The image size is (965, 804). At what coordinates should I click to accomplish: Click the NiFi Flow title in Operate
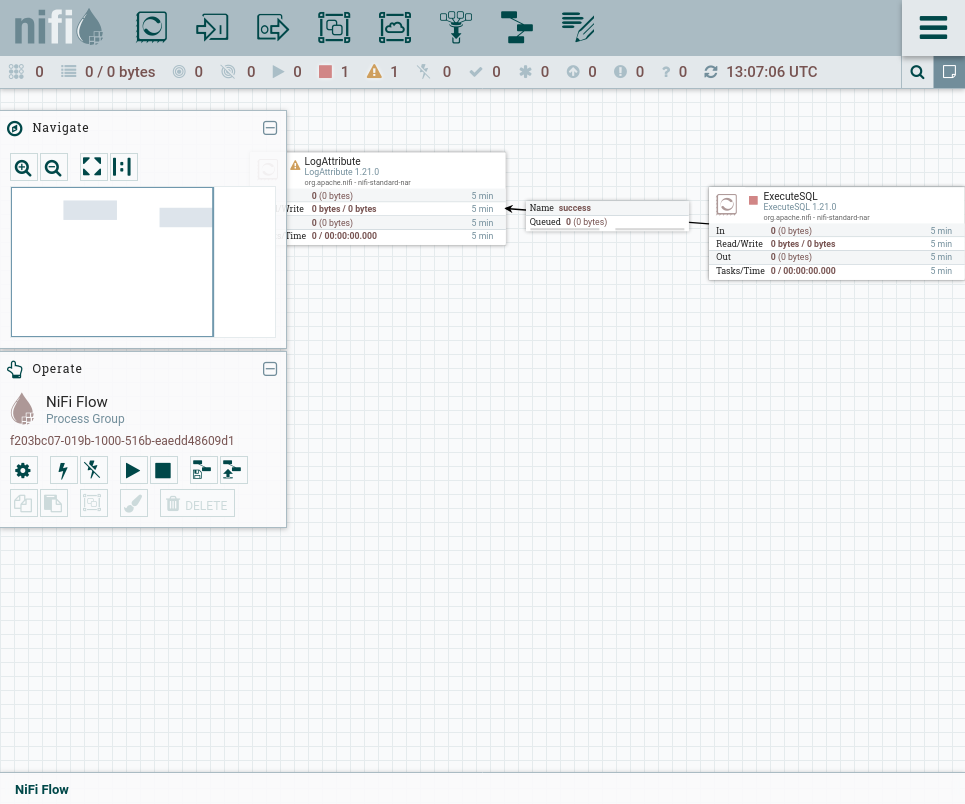click(x=77, y=402)
